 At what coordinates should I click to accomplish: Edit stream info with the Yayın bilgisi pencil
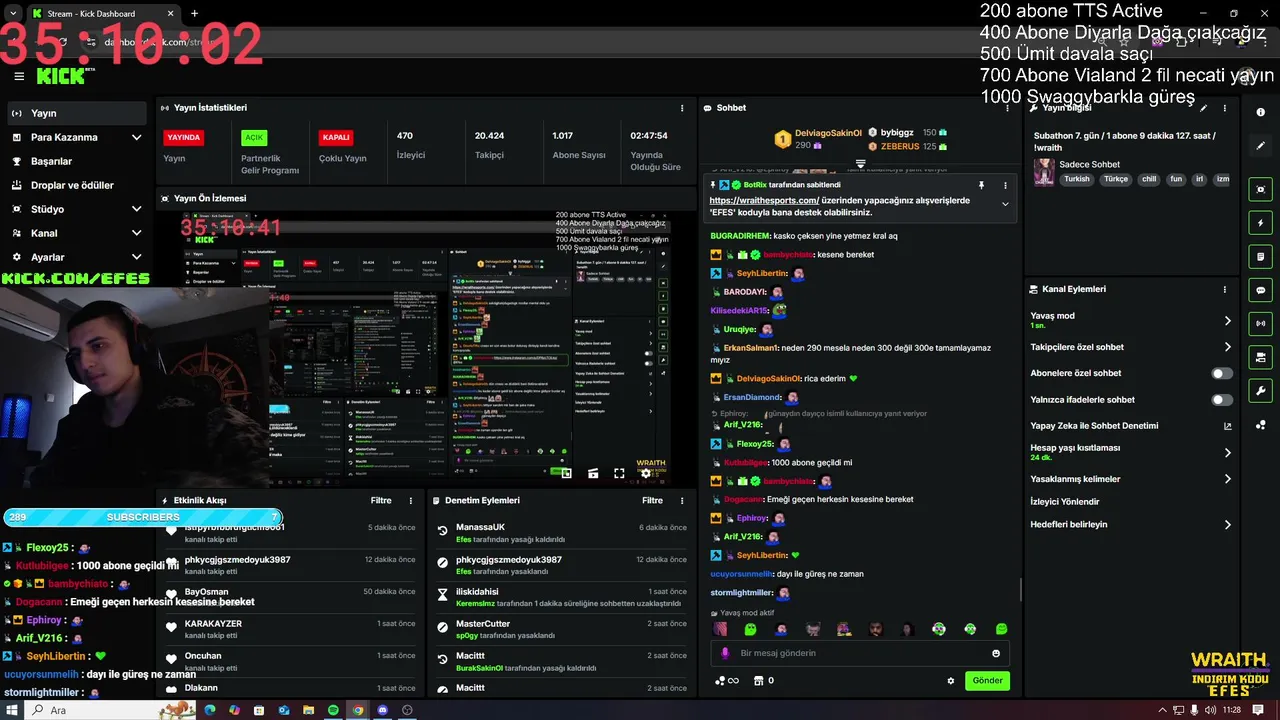click(x=1203, y=108)
